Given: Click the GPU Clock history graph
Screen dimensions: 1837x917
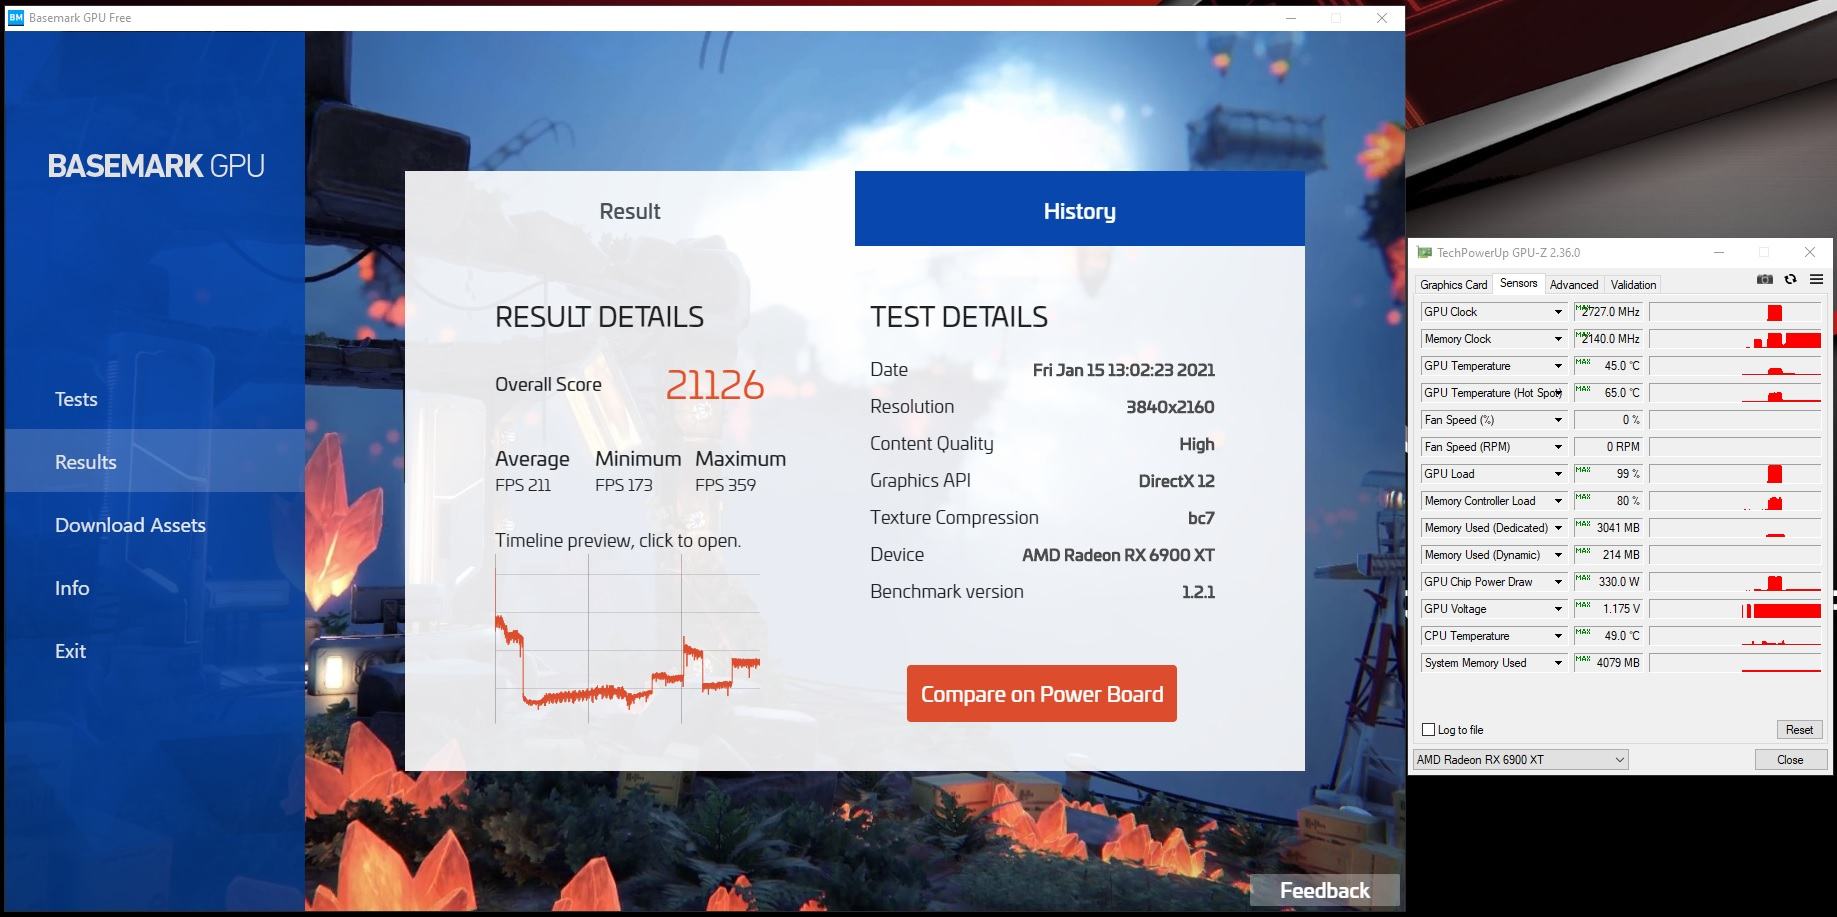Looking at the screenshot, I should (x=1735, y=312).
